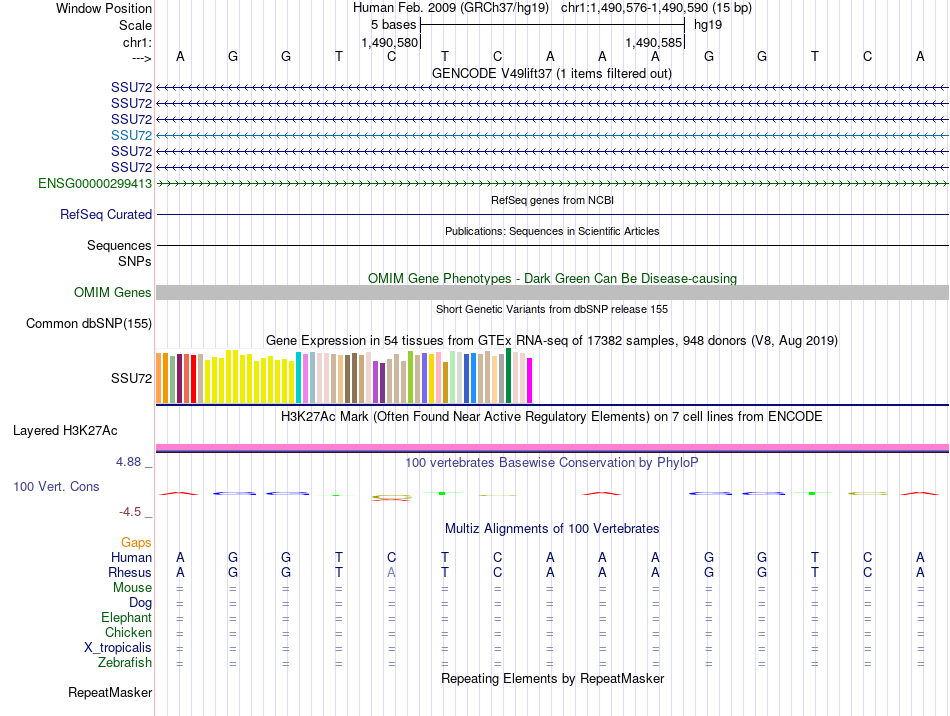Open the ENSG00000299413 gene track label

pyautogui.click(x=95, y=183)
